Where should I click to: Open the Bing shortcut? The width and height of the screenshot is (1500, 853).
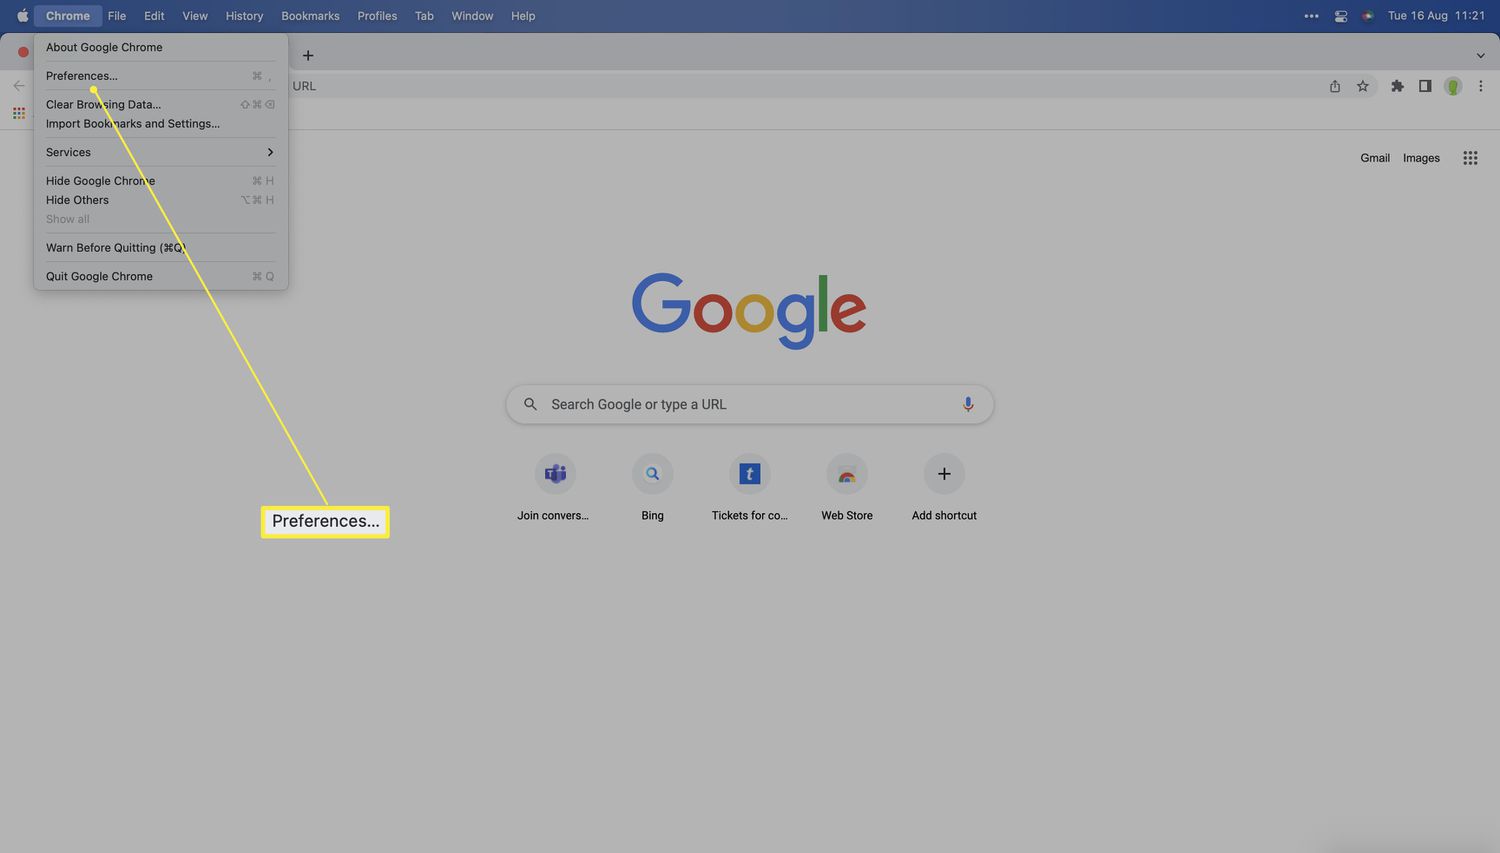click(652, 474)
